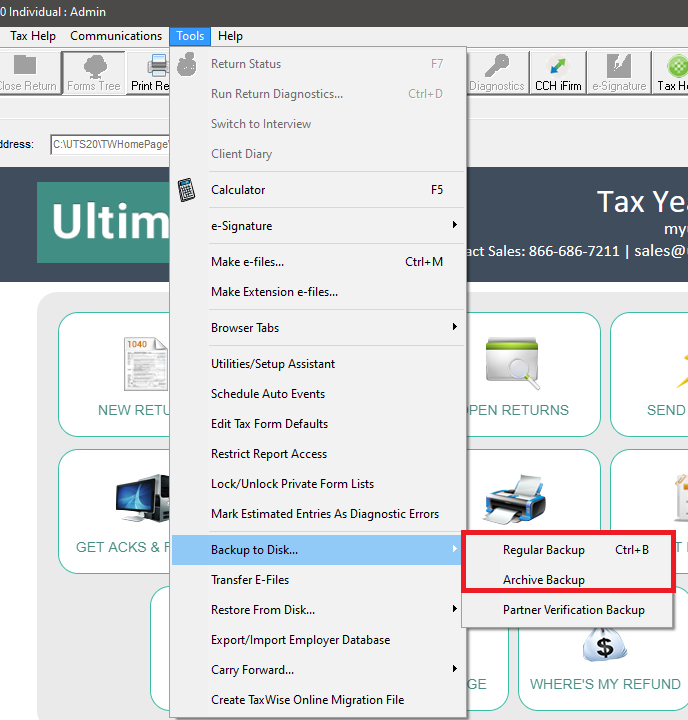Click the NEW RETURN tile label
This screenshot has width=688, height=720.
134,410
